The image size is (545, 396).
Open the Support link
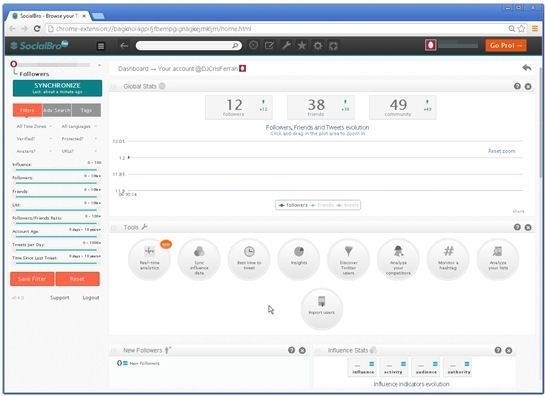click(59, 298)
